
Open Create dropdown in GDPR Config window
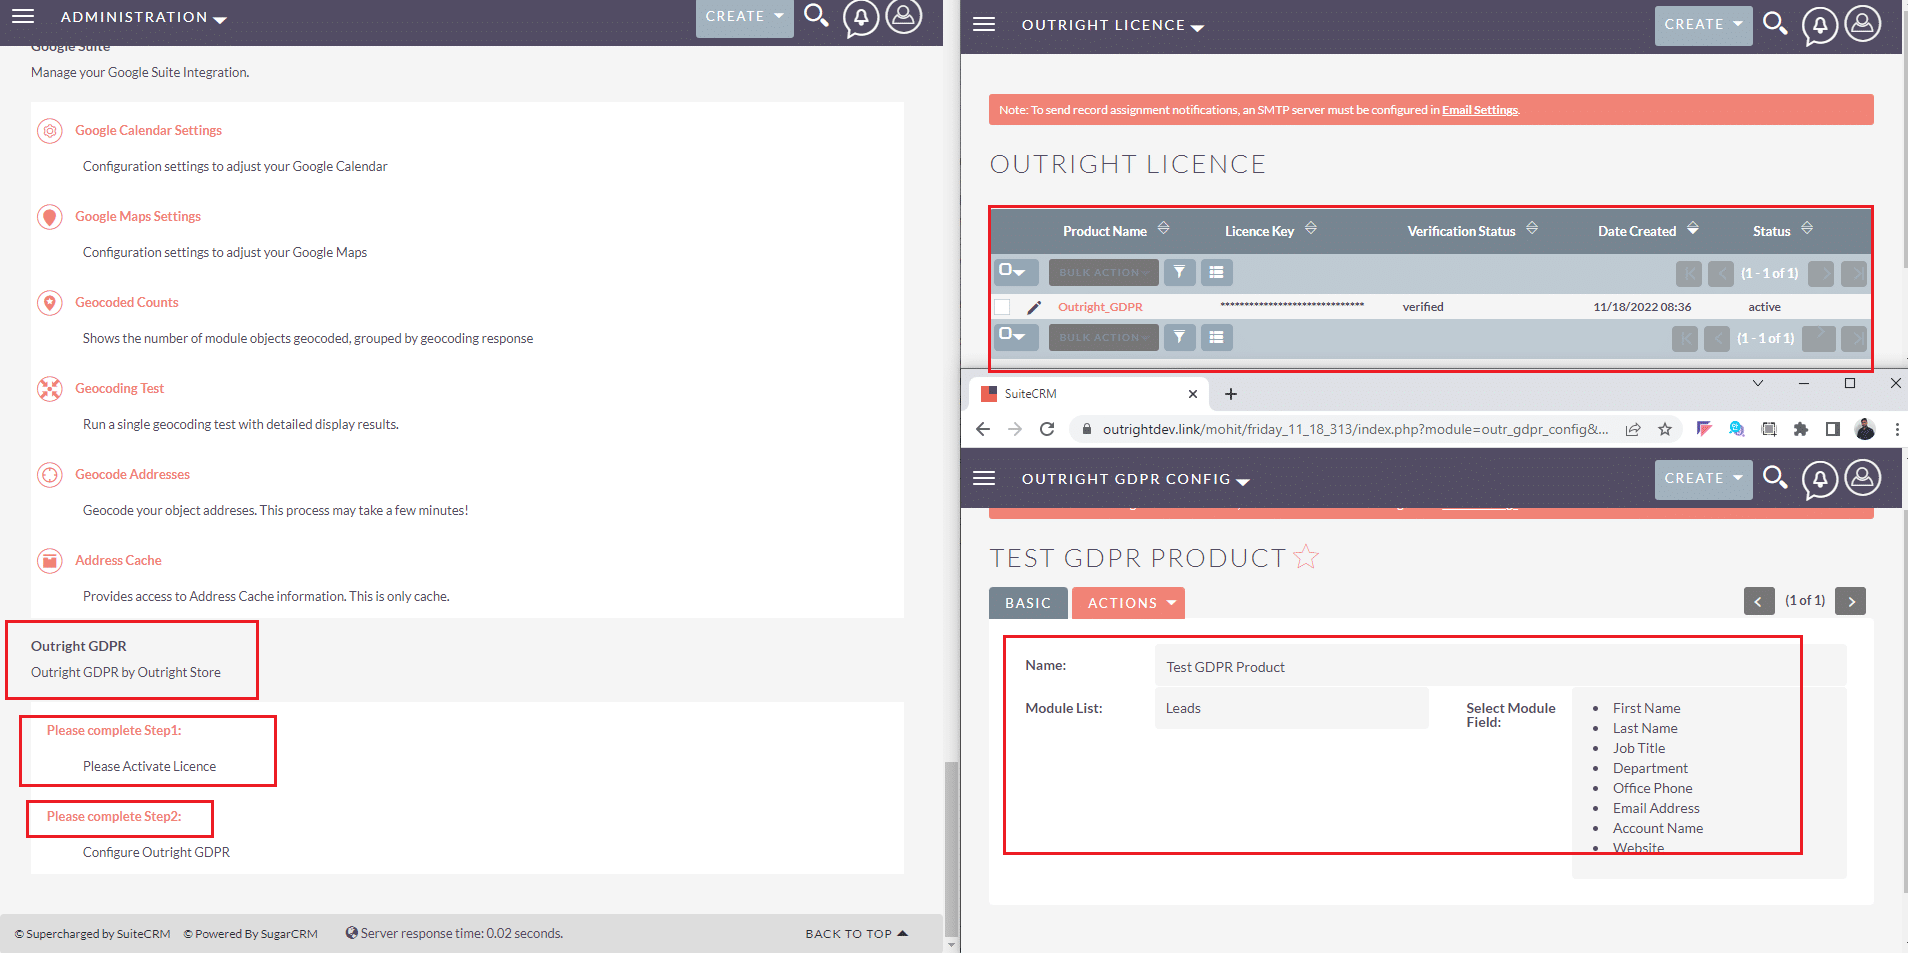point(1703,479)
